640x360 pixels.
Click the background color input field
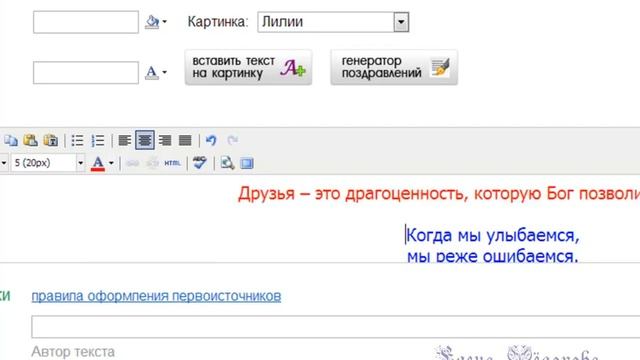click(86, 22)
